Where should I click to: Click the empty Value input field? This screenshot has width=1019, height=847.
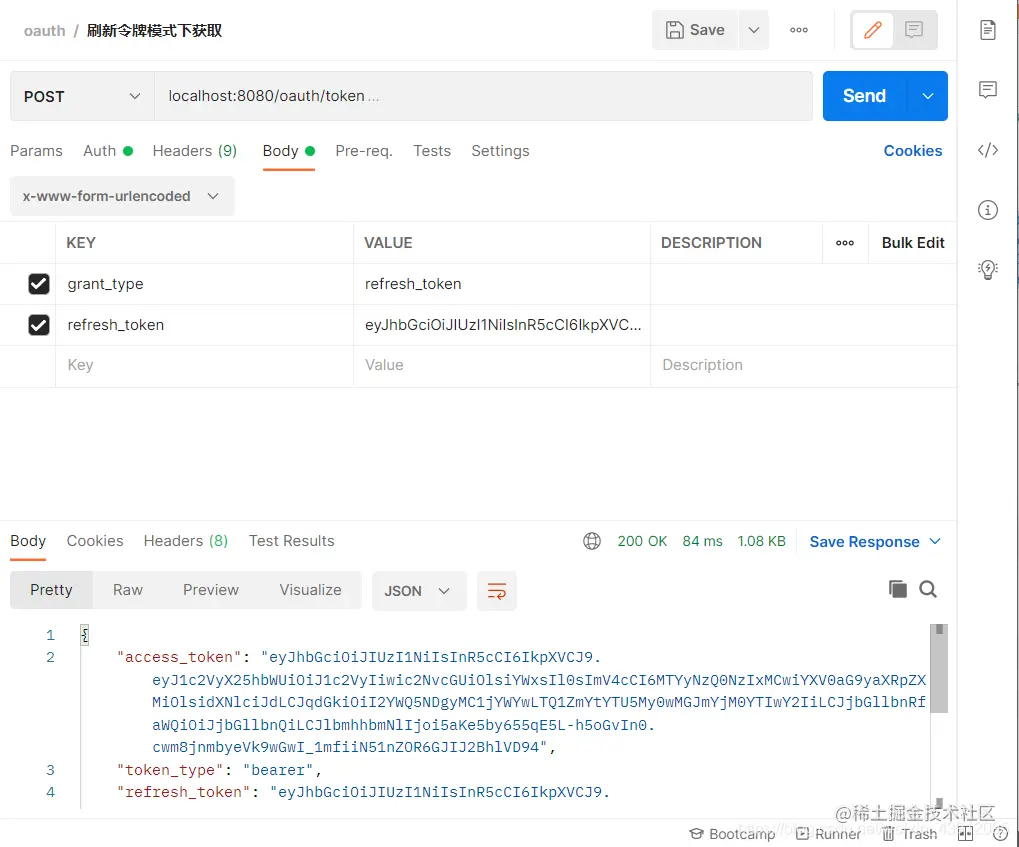point(502,365)
